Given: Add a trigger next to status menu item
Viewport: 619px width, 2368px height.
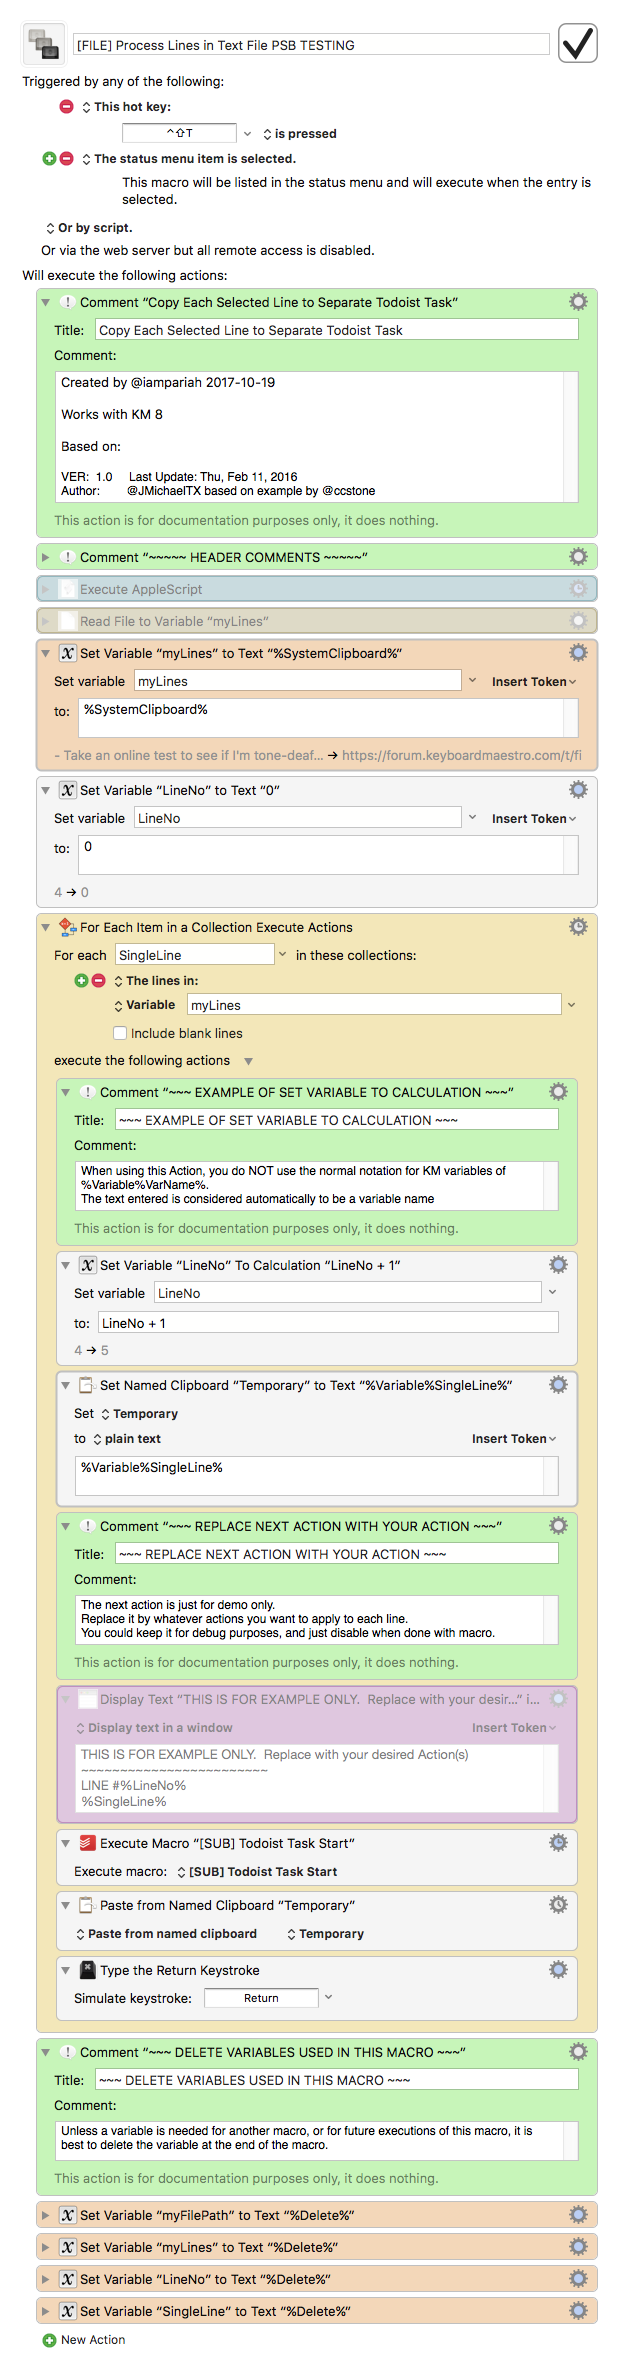Looking at the screenshot, I should tap(49, 158).
